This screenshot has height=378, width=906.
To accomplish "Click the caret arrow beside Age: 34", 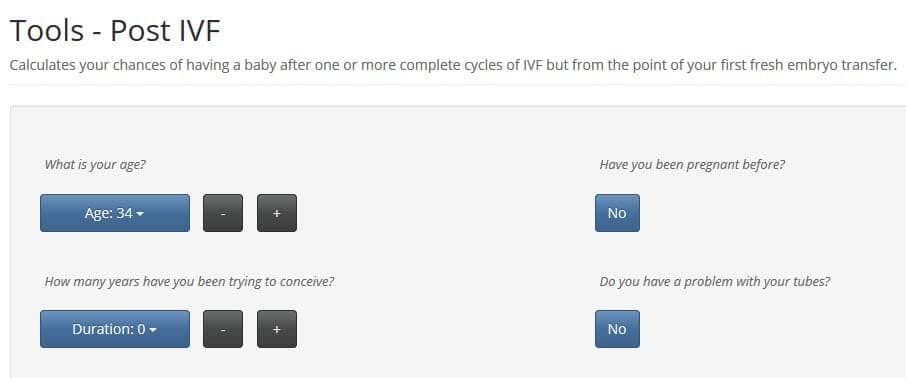I will [x=140, y=214].
